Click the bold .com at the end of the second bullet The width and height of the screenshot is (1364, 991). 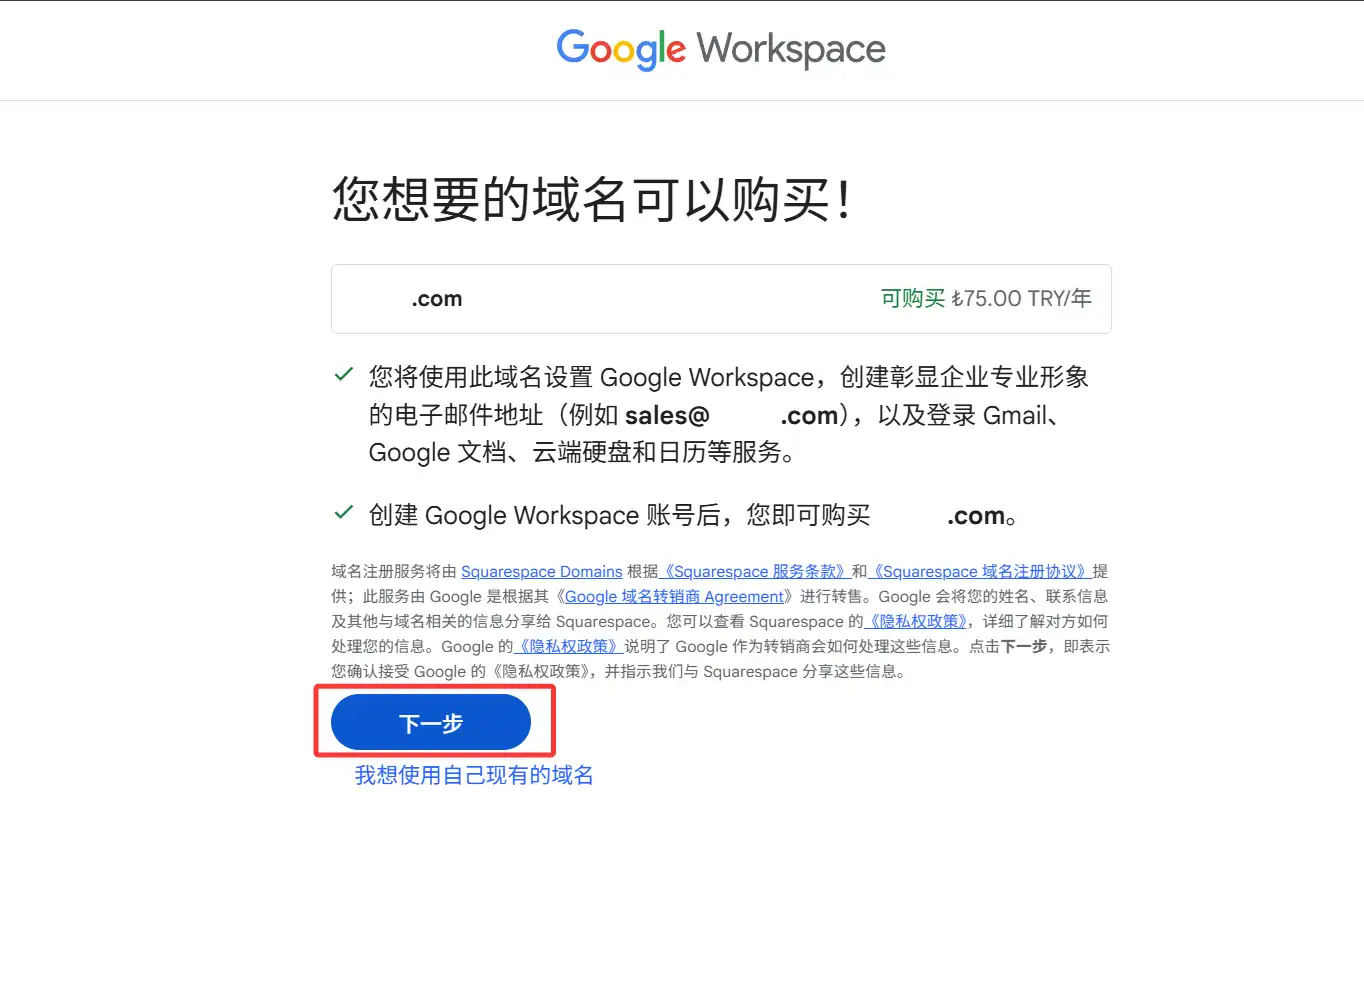click(976, 516)
